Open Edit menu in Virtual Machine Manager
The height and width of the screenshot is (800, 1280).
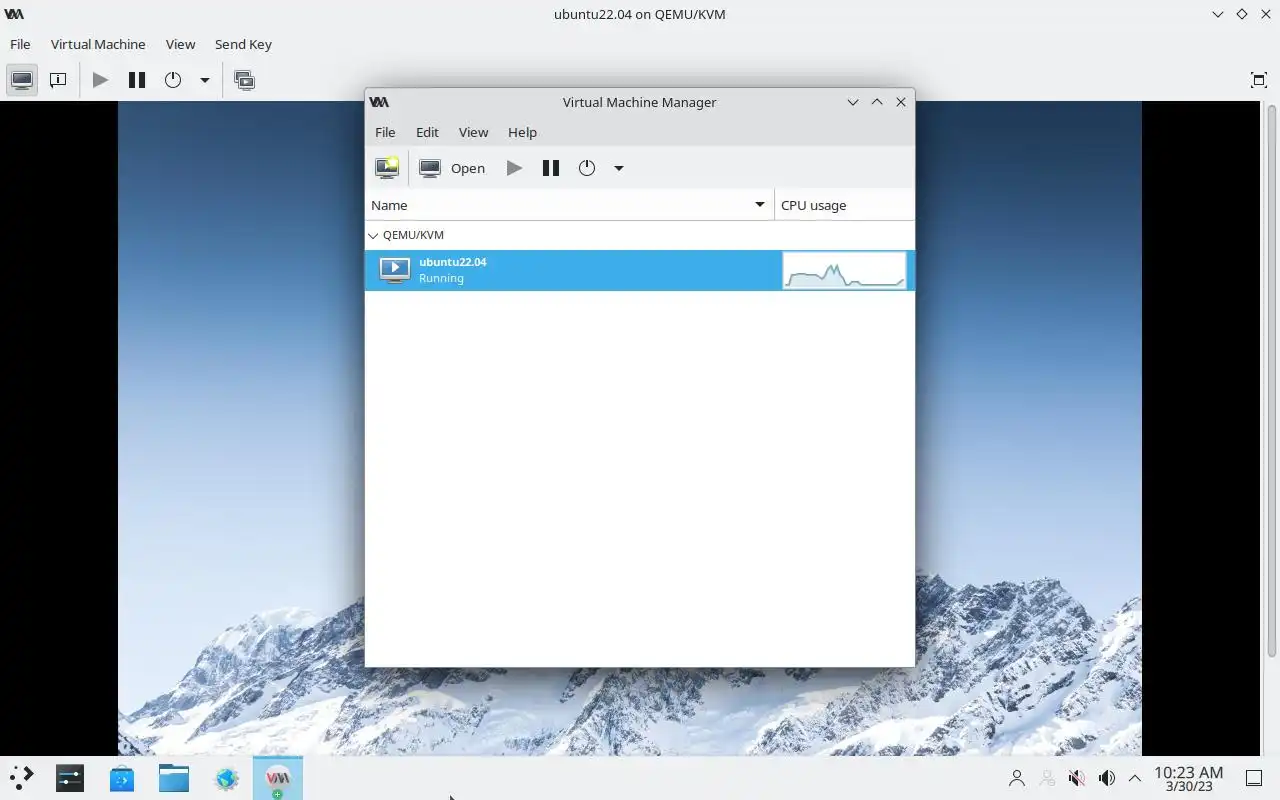427,132
